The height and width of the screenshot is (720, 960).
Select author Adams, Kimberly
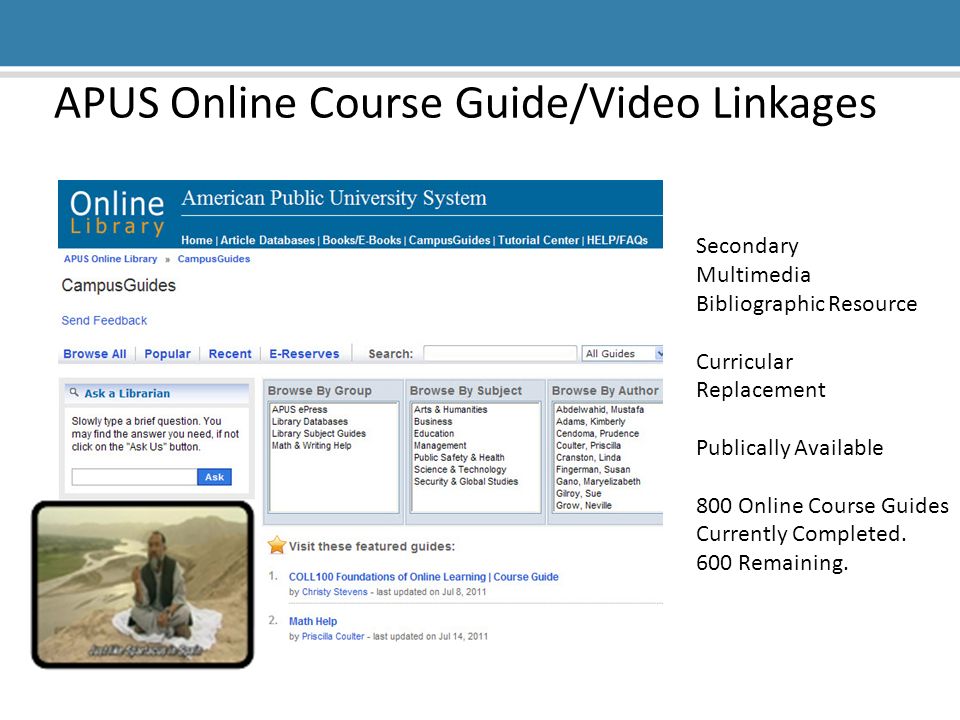pyautogui.click(x=591, y=422)
